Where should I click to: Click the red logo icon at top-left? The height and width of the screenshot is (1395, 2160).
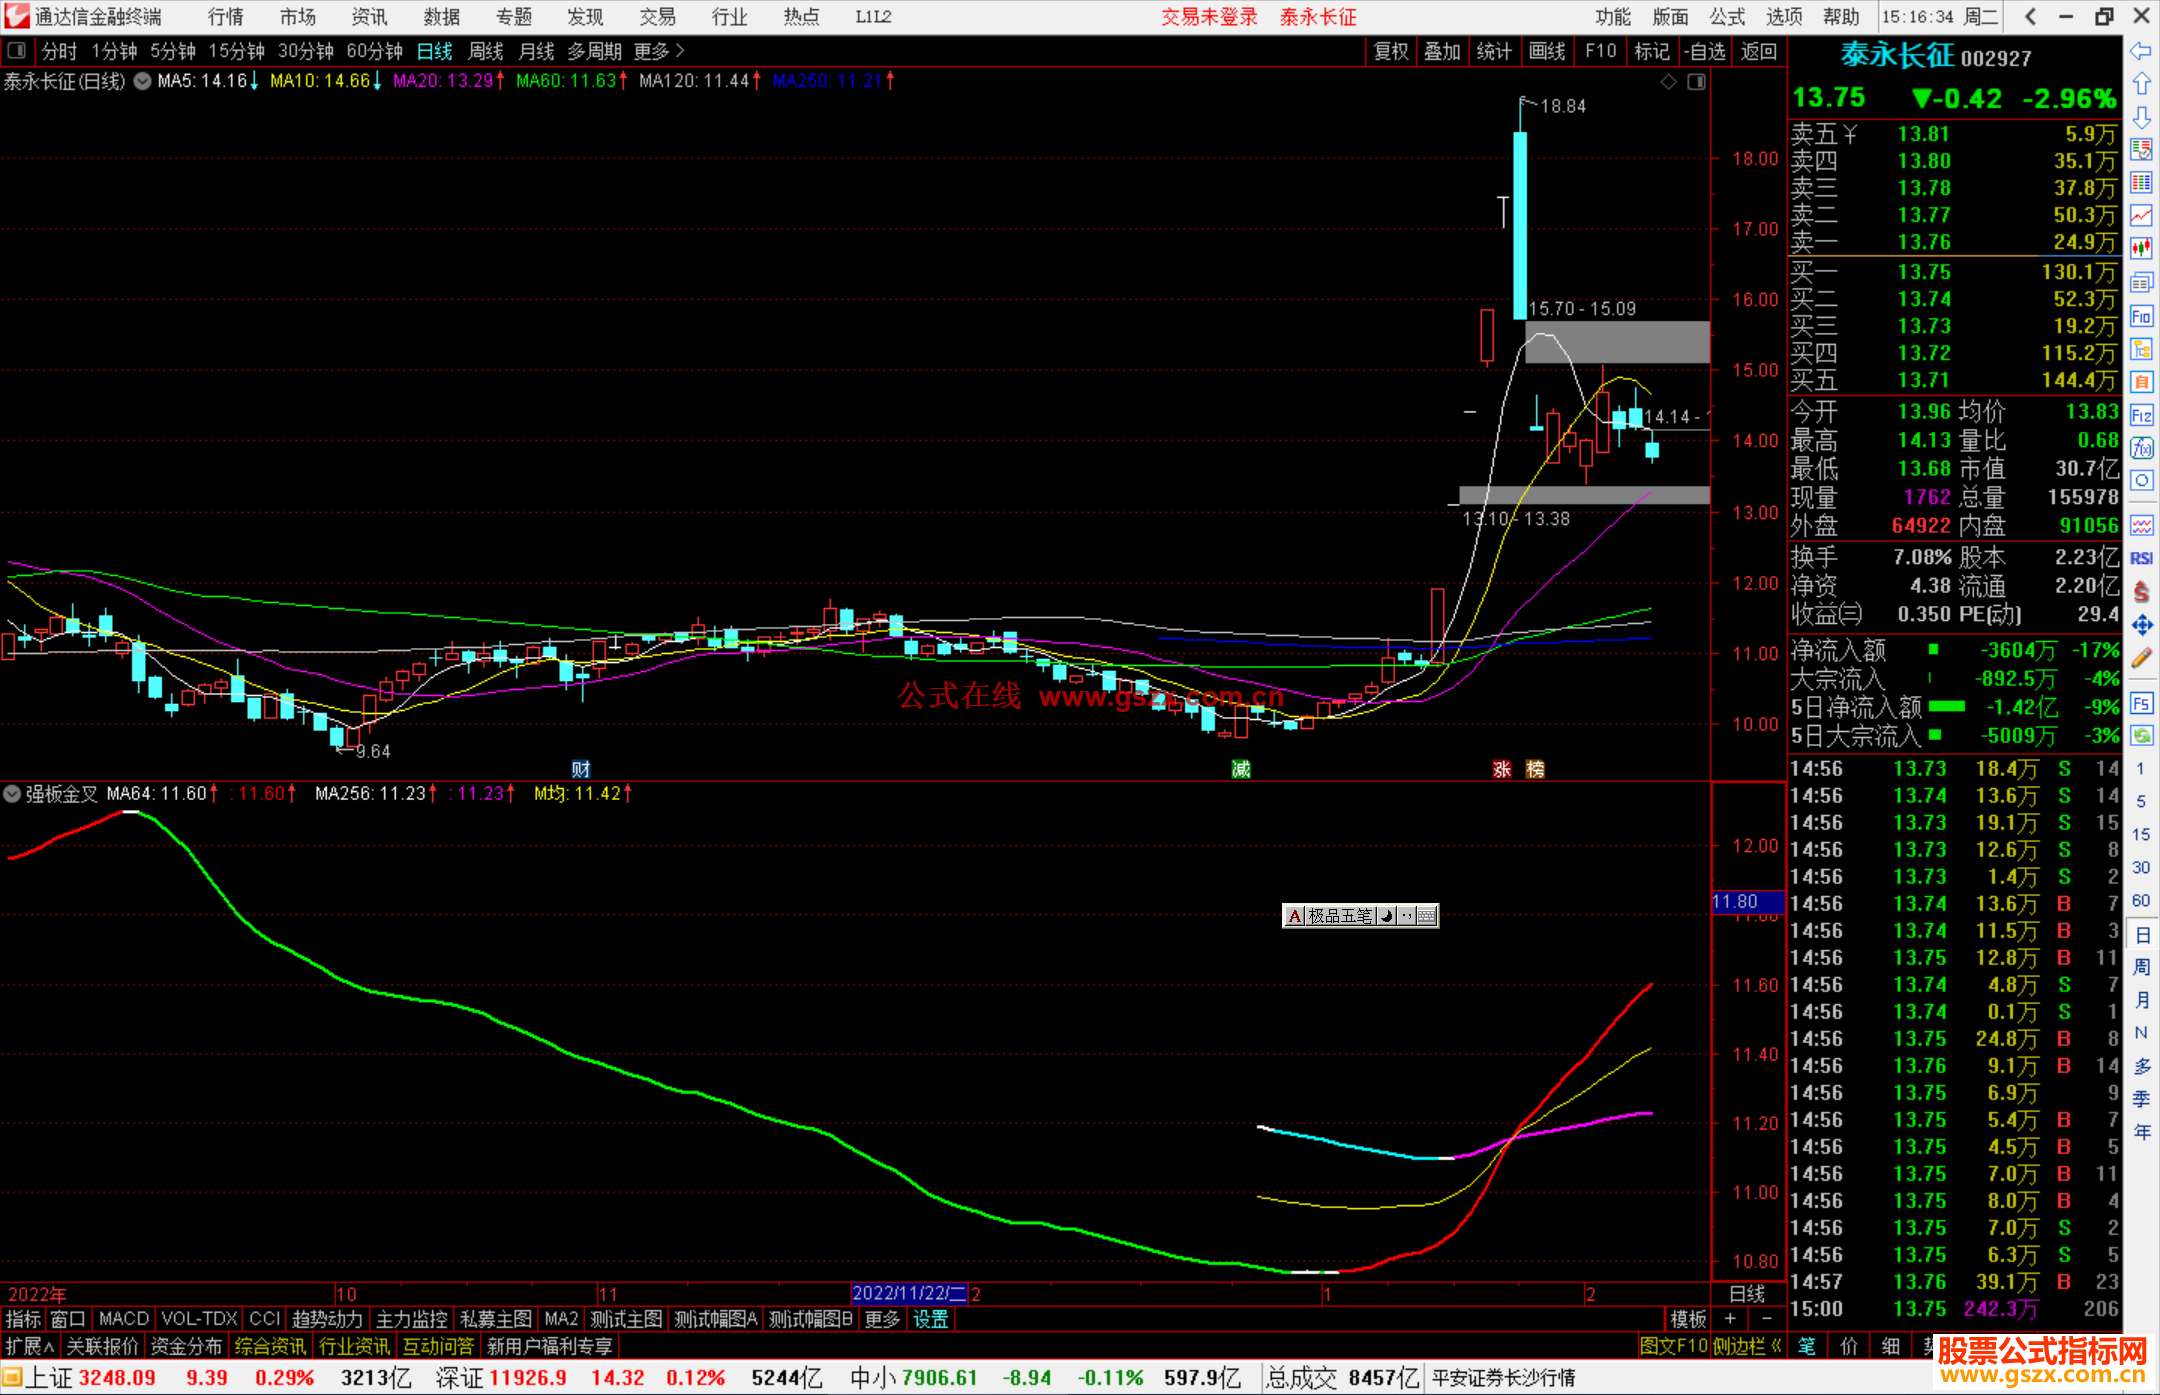point(16,16)
